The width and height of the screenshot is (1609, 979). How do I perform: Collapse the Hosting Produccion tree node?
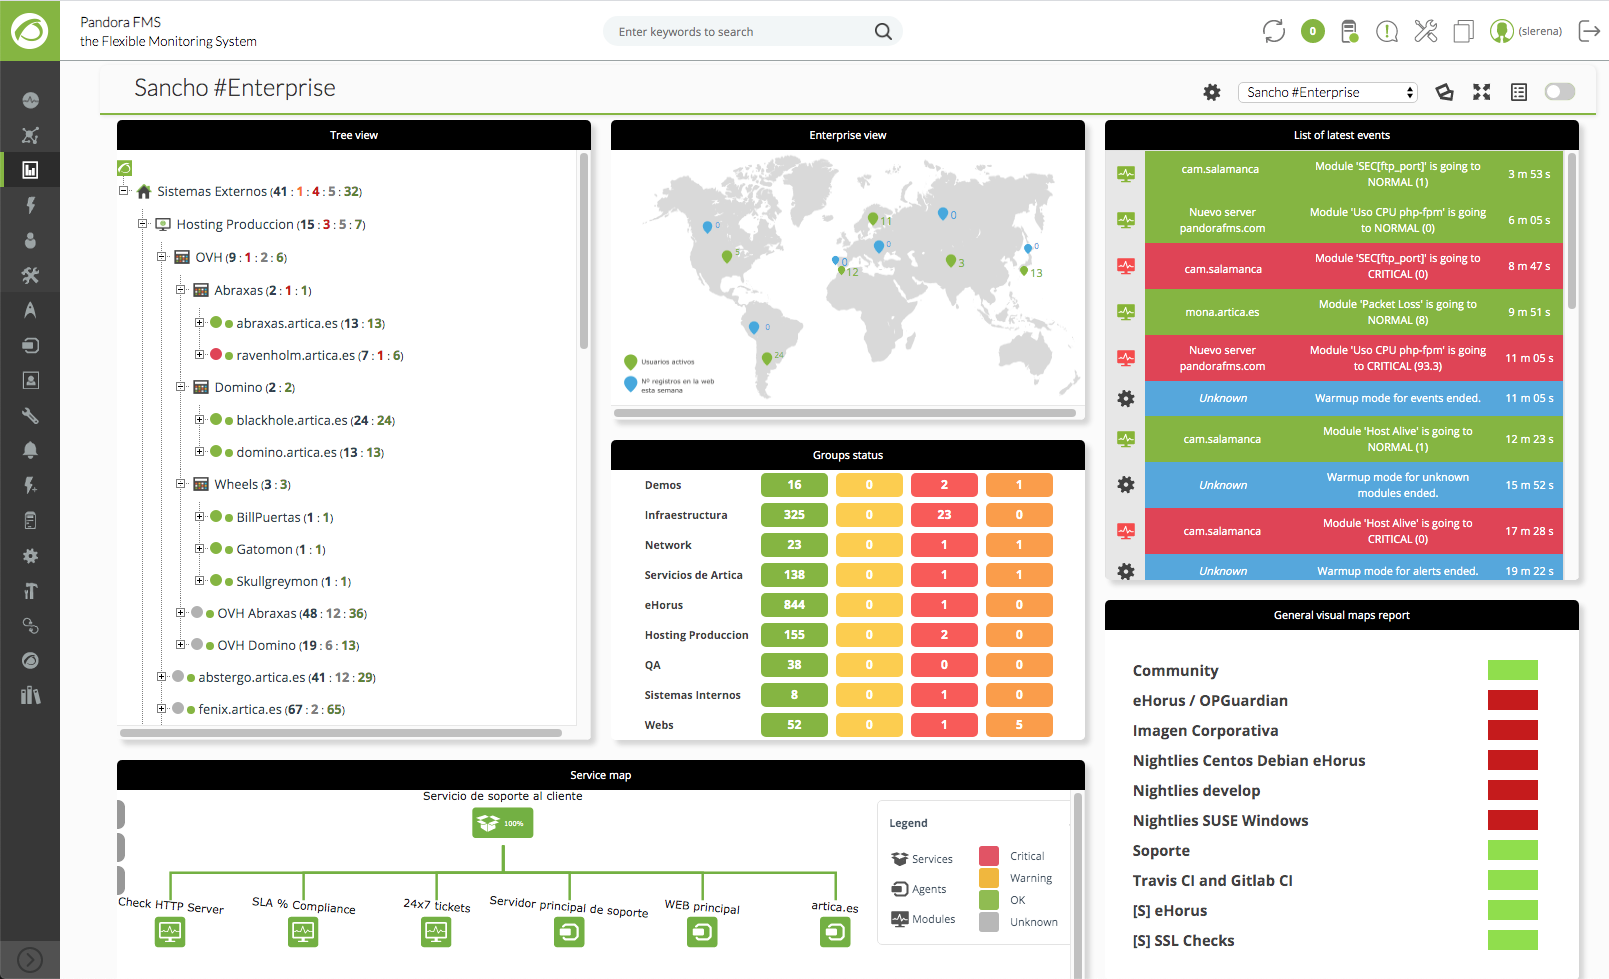[x=143, y=224]
